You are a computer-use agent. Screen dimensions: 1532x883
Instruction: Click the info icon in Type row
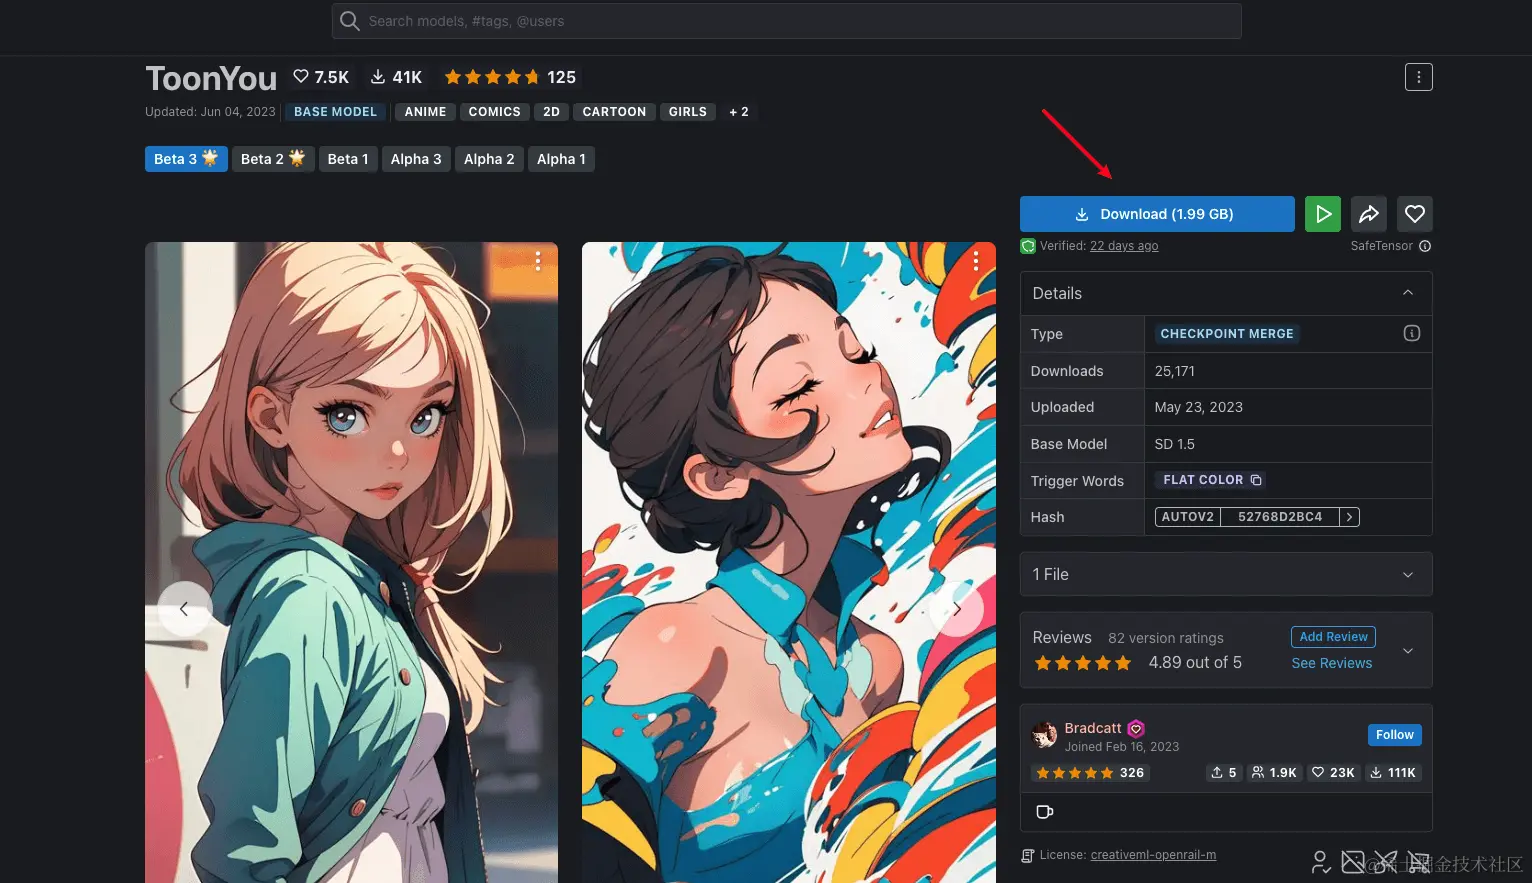pyautogui.click(x=1412, y=333)
